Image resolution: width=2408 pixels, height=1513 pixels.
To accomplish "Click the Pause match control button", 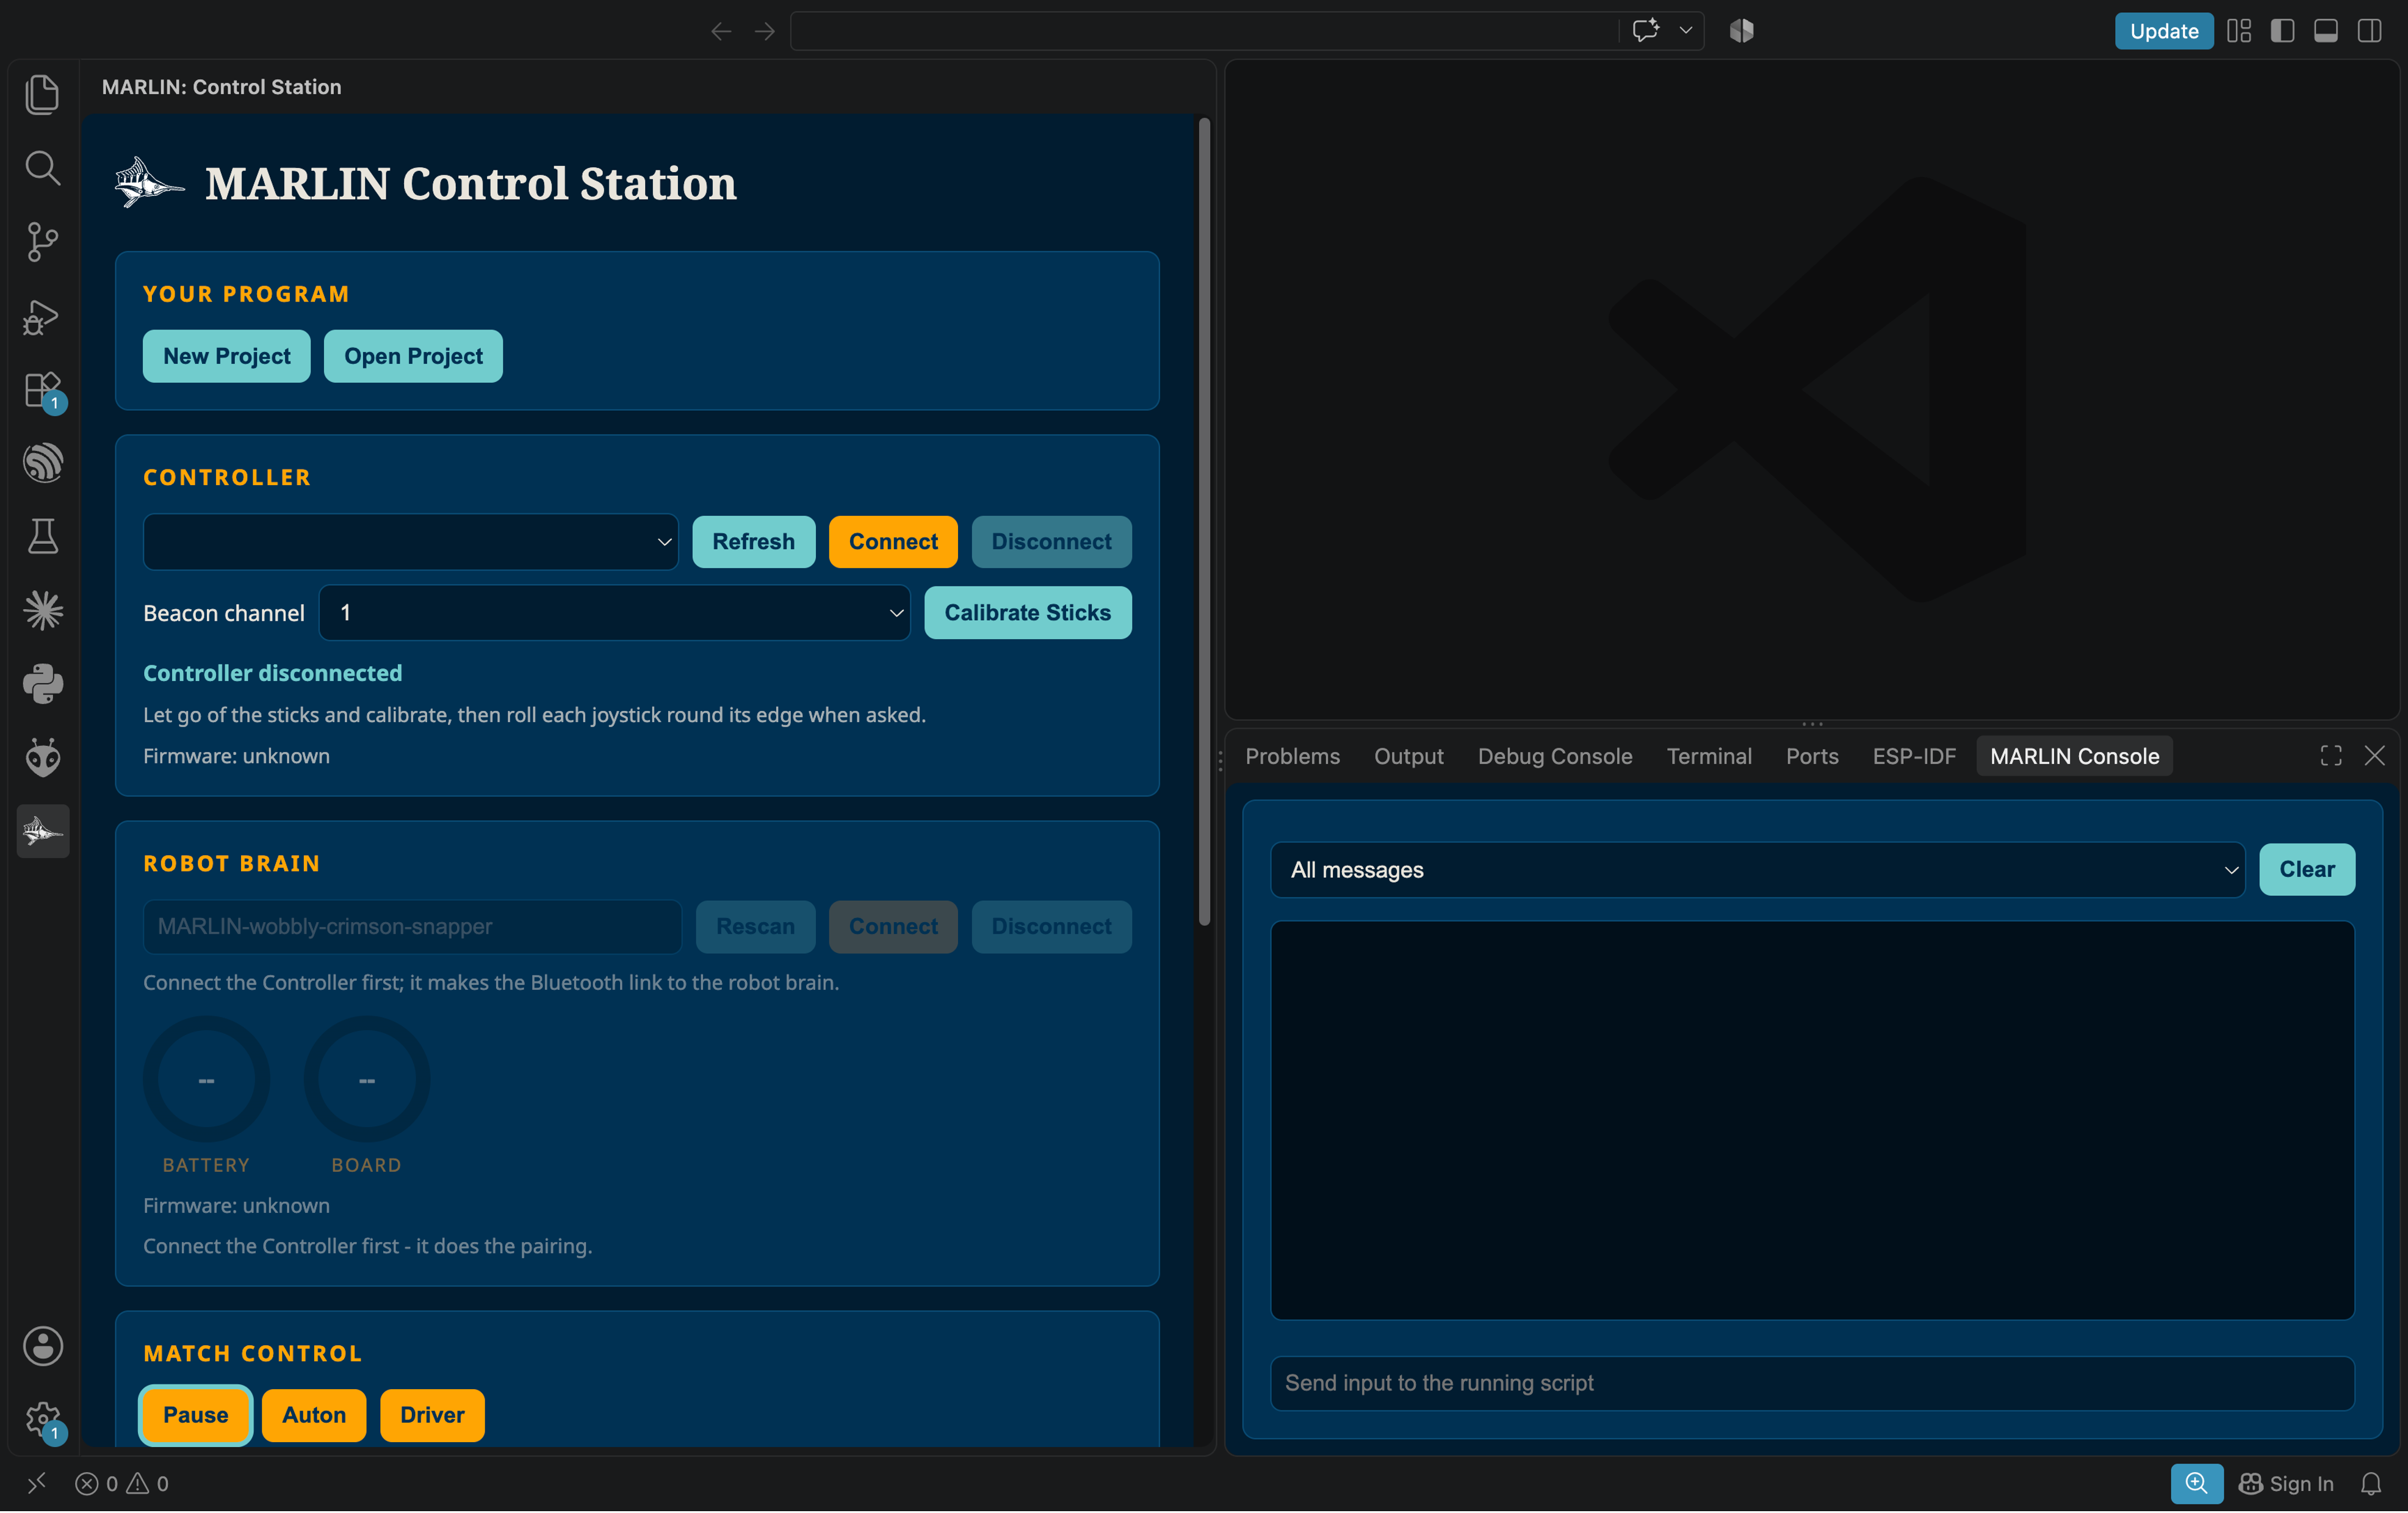I will tap(195, 1415).
